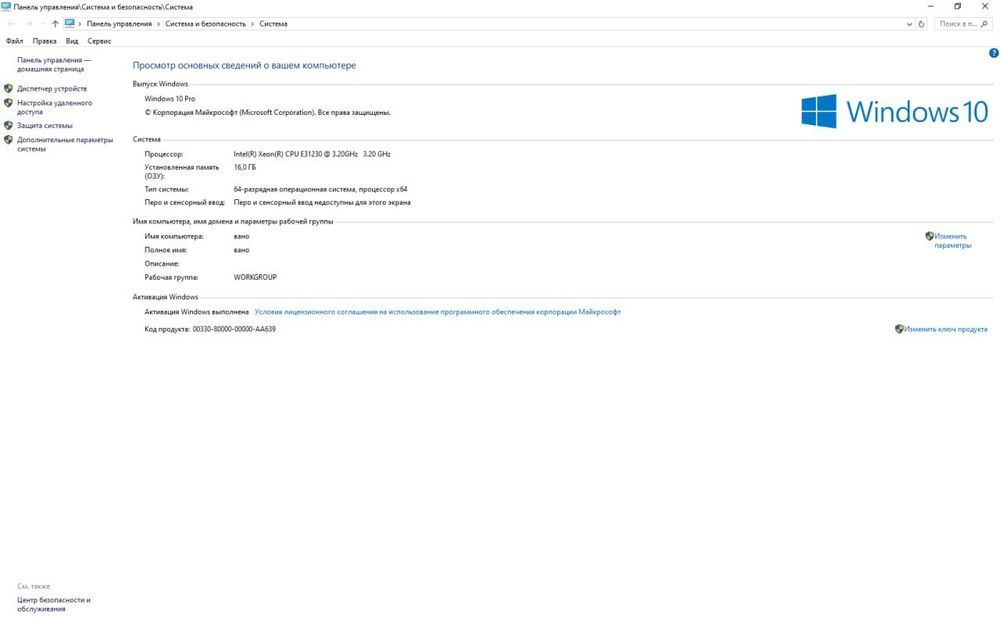
Task: Click the Просмотр основных сведений heading
Action: [x=244, y=65]
